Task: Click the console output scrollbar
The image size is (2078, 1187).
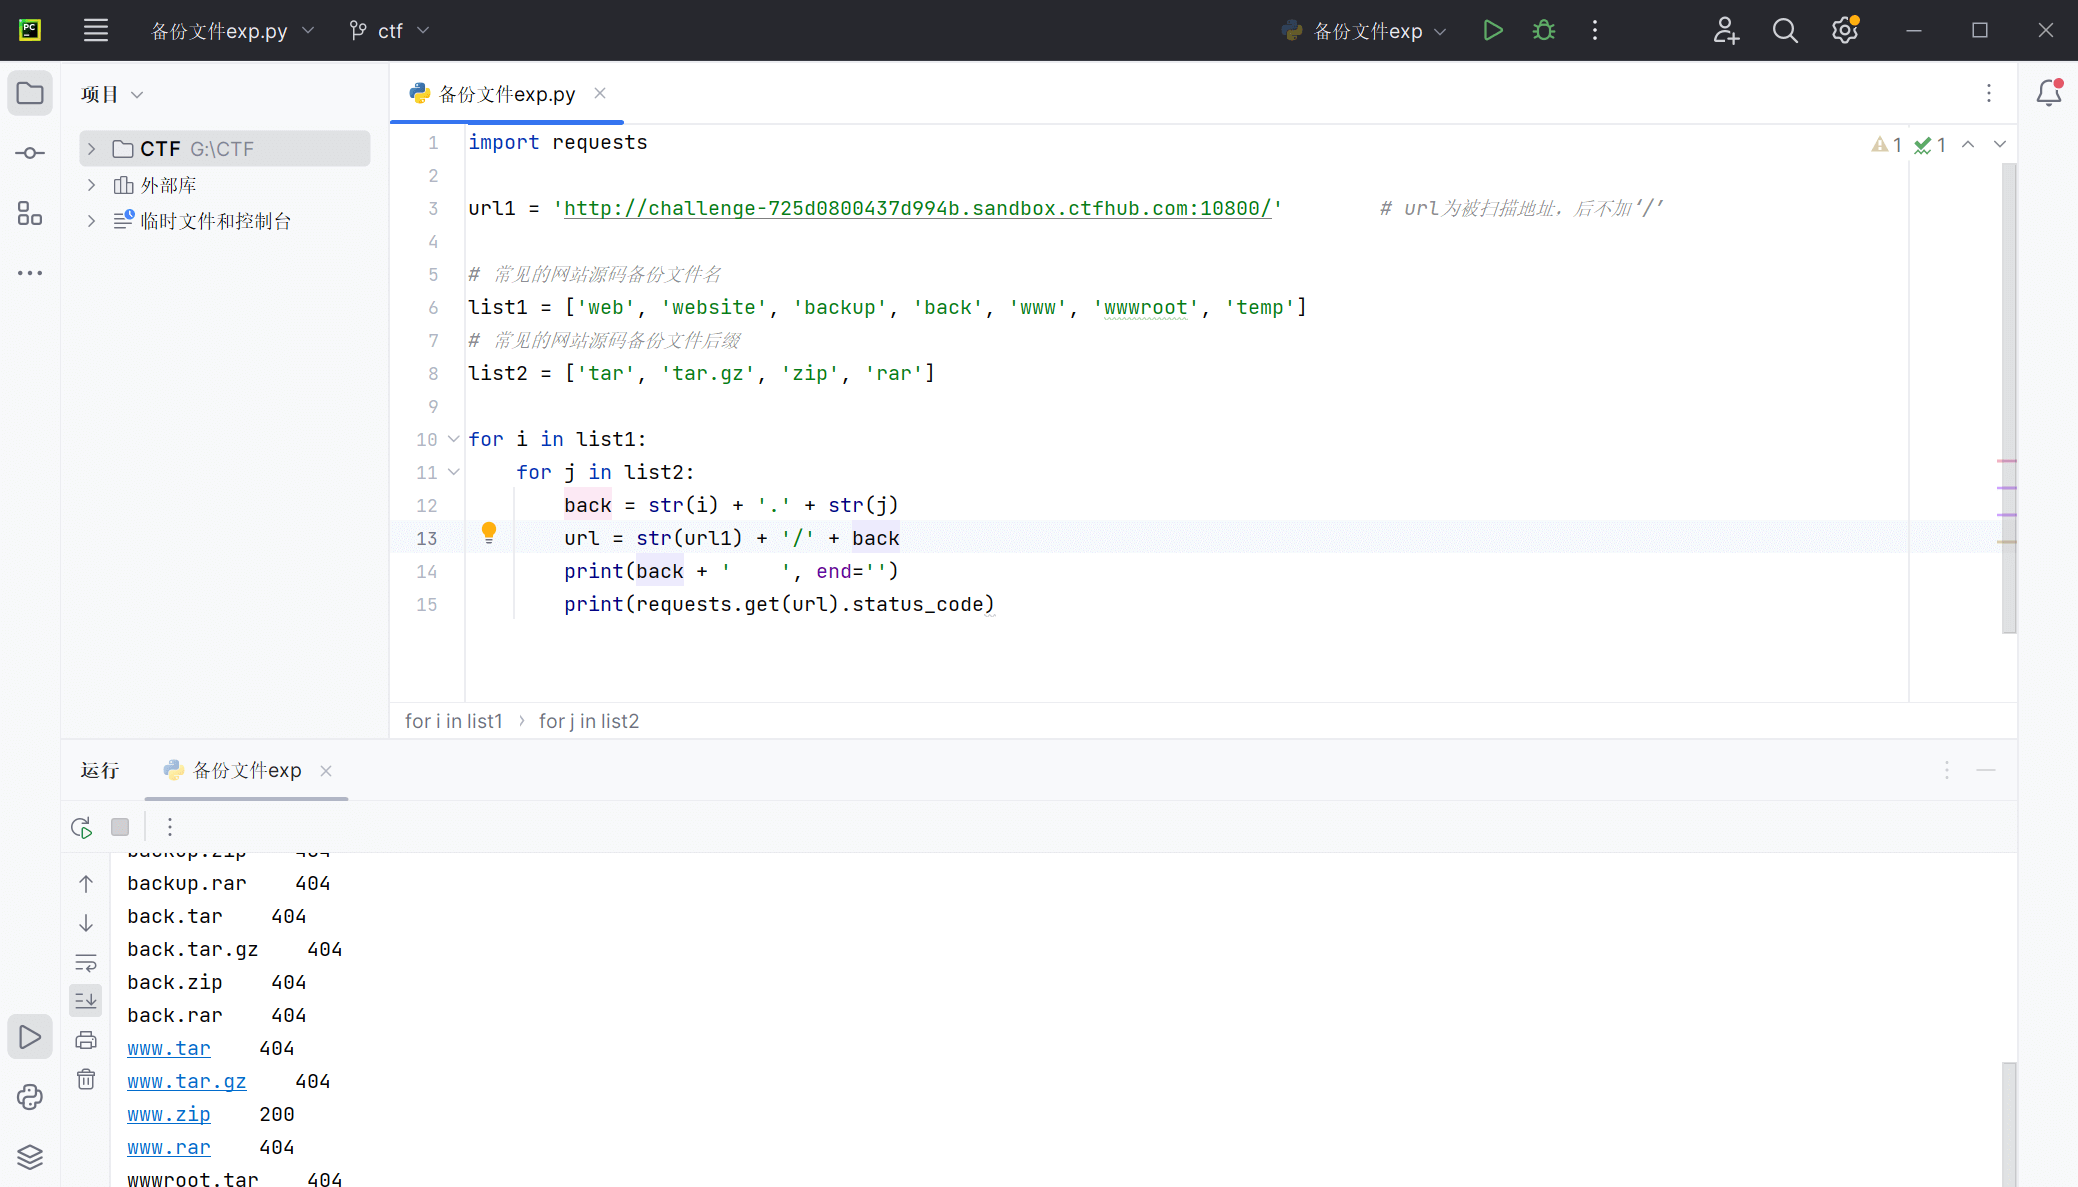Action: (2009, 1124)
